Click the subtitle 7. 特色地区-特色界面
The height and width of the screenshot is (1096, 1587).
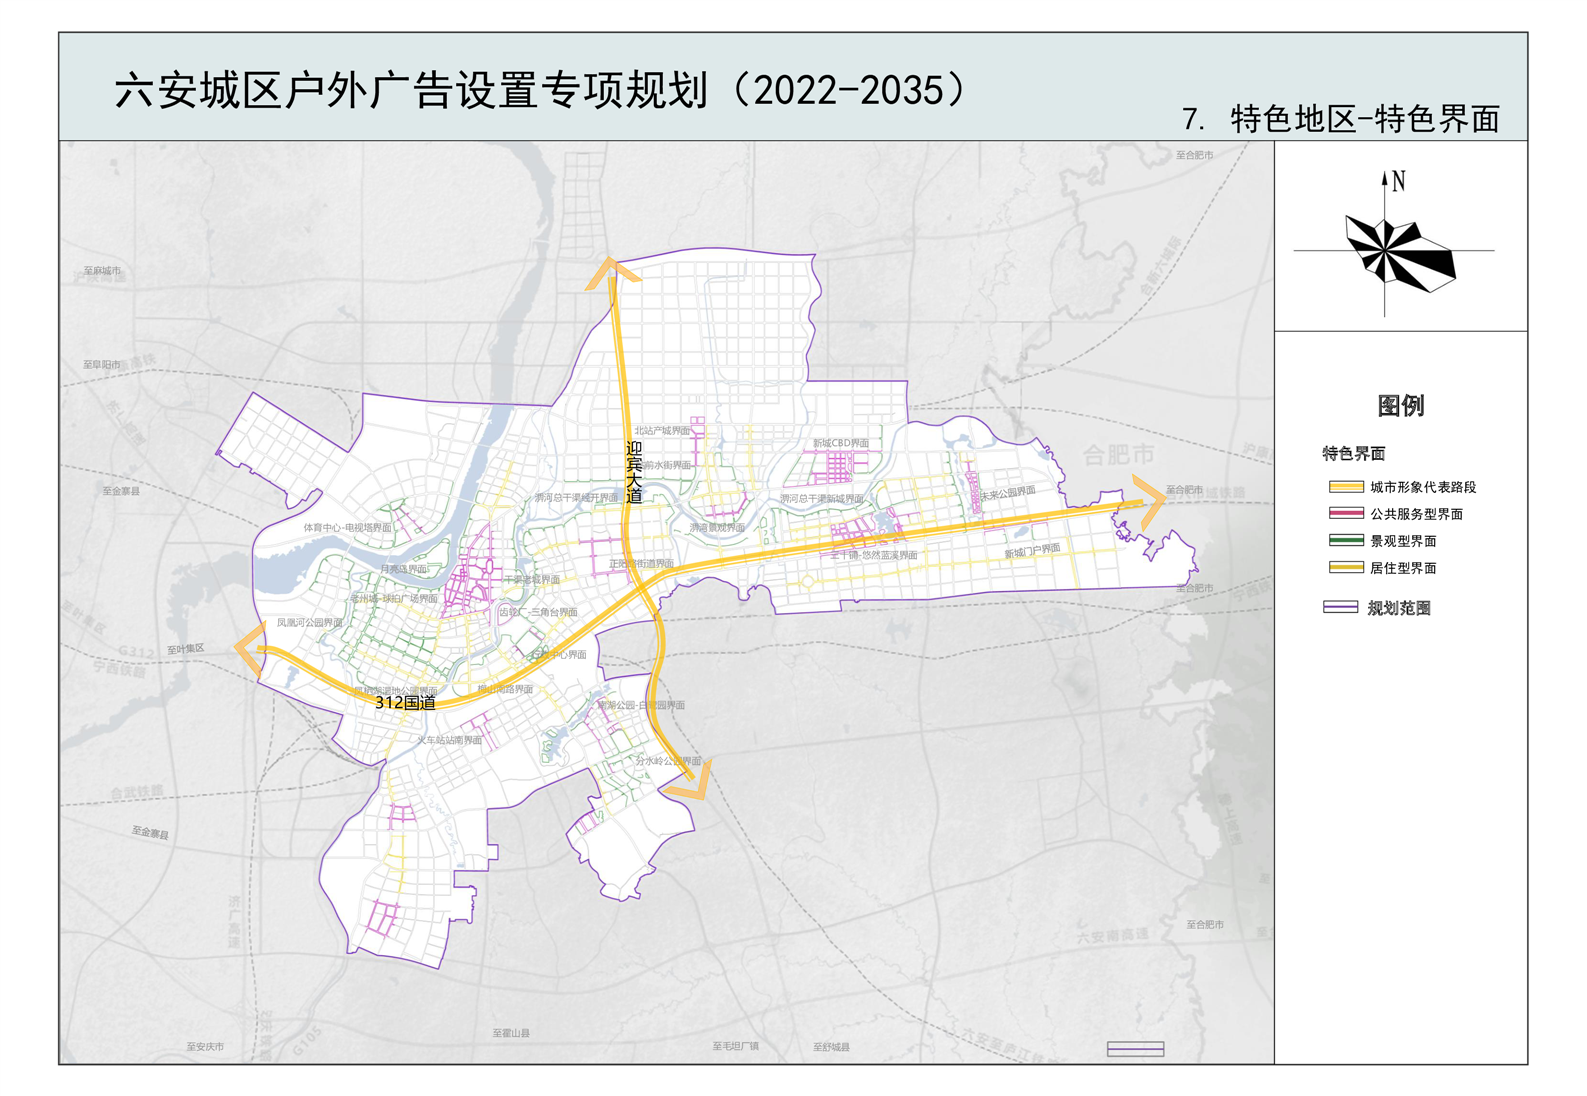point(1340,119)
